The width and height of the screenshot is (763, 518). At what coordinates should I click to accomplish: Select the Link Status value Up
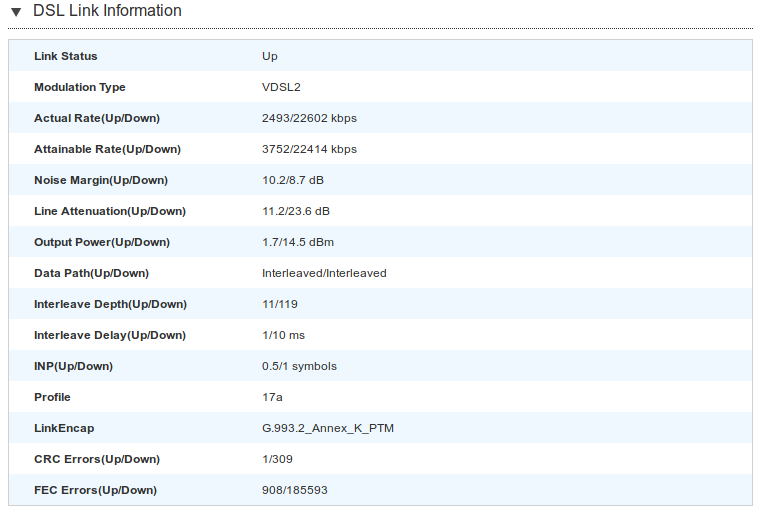270,56
